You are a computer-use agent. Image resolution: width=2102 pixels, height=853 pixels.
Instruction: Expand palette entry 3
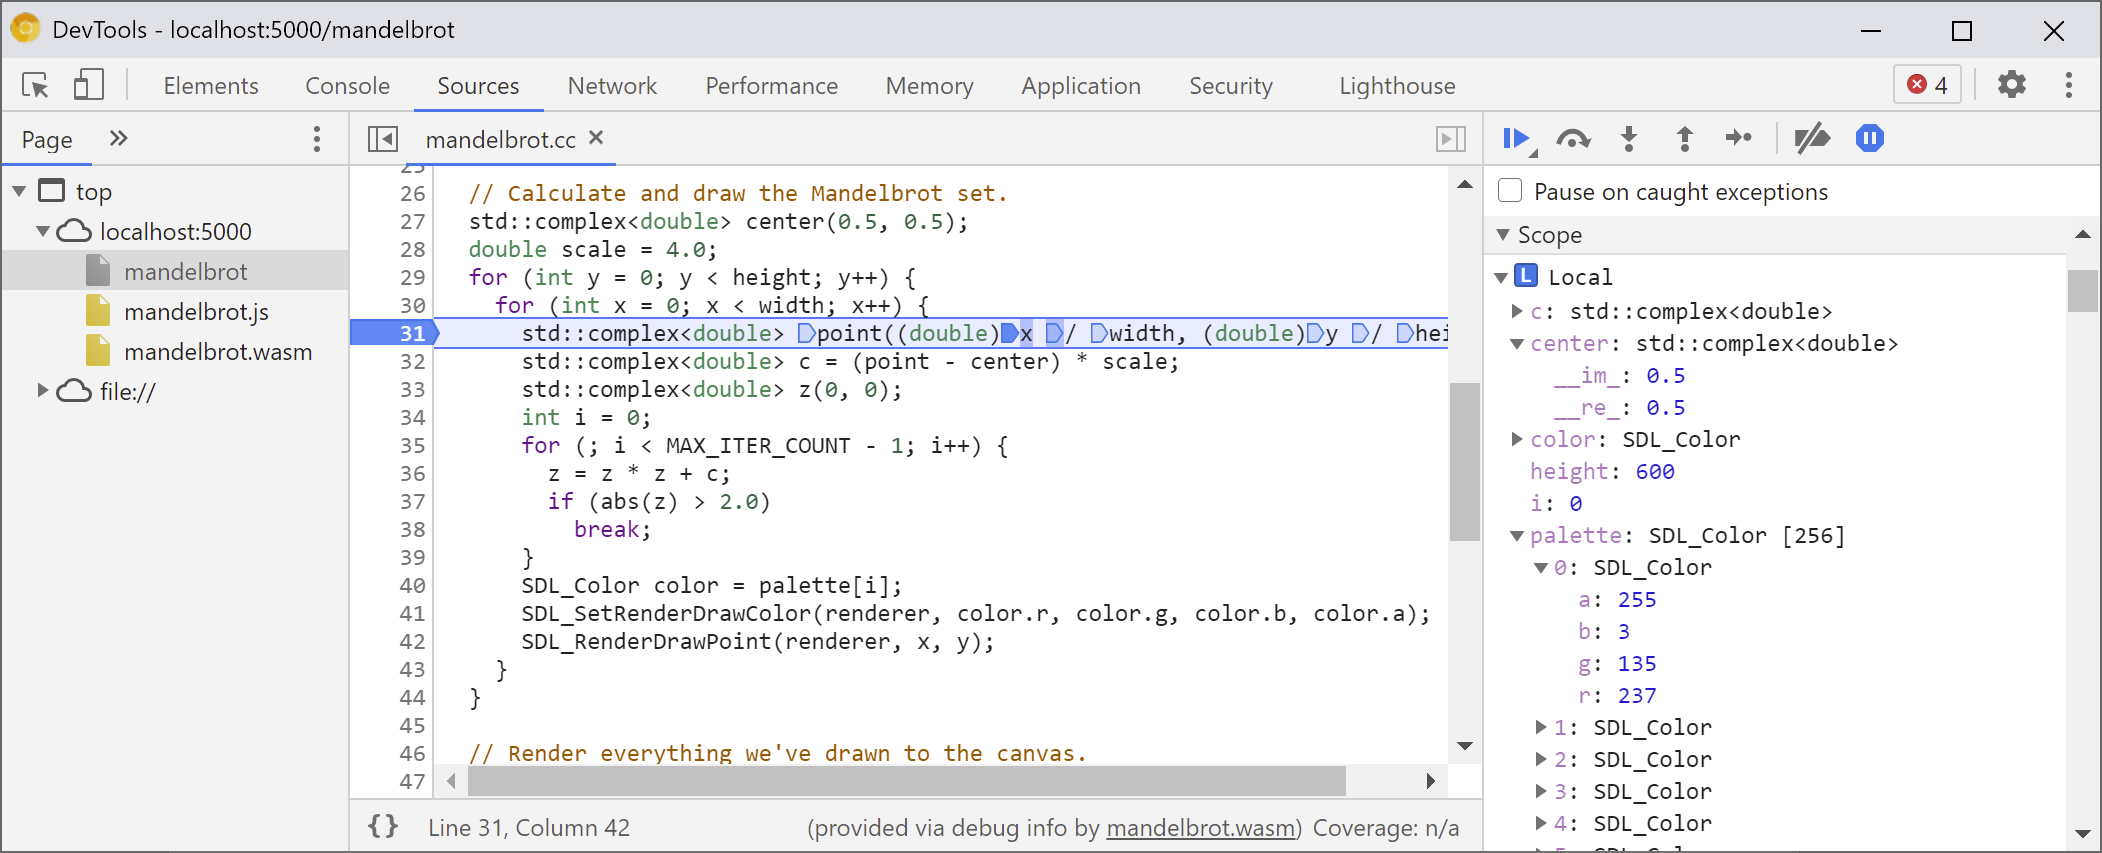1541,791
